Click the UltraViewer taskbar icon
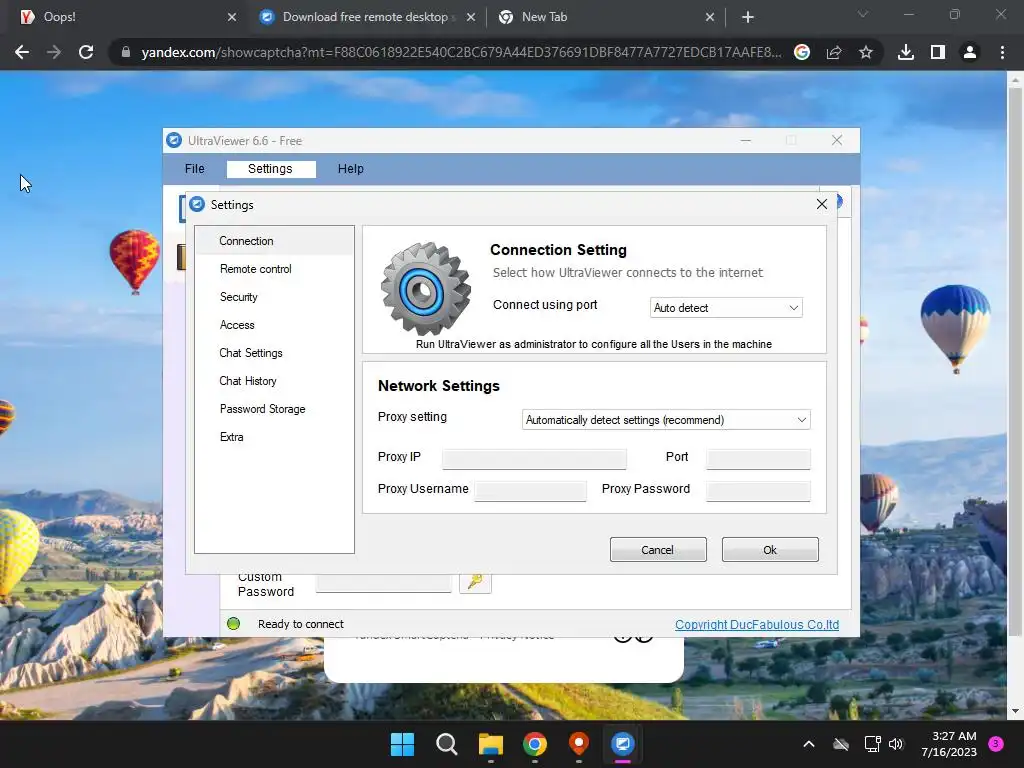Screen dimensions: 1024x768 click(622, 744)
